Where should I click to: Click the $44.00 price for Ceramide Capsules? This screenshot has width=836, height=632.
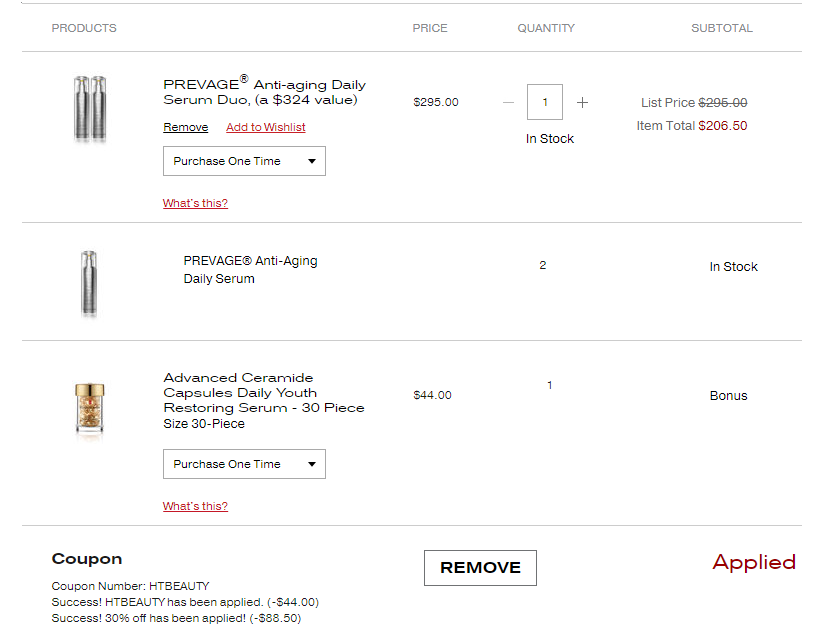(x=432, y=395)
